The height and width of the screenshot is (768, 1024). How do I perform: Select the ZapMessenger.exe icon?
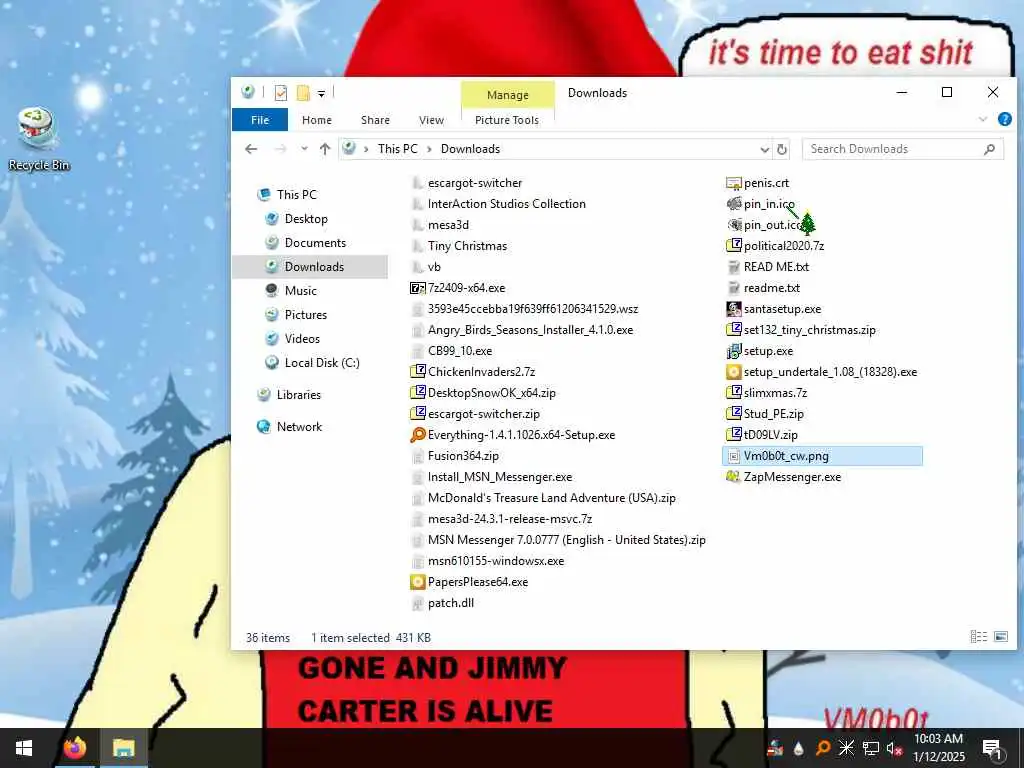(734, 477)
